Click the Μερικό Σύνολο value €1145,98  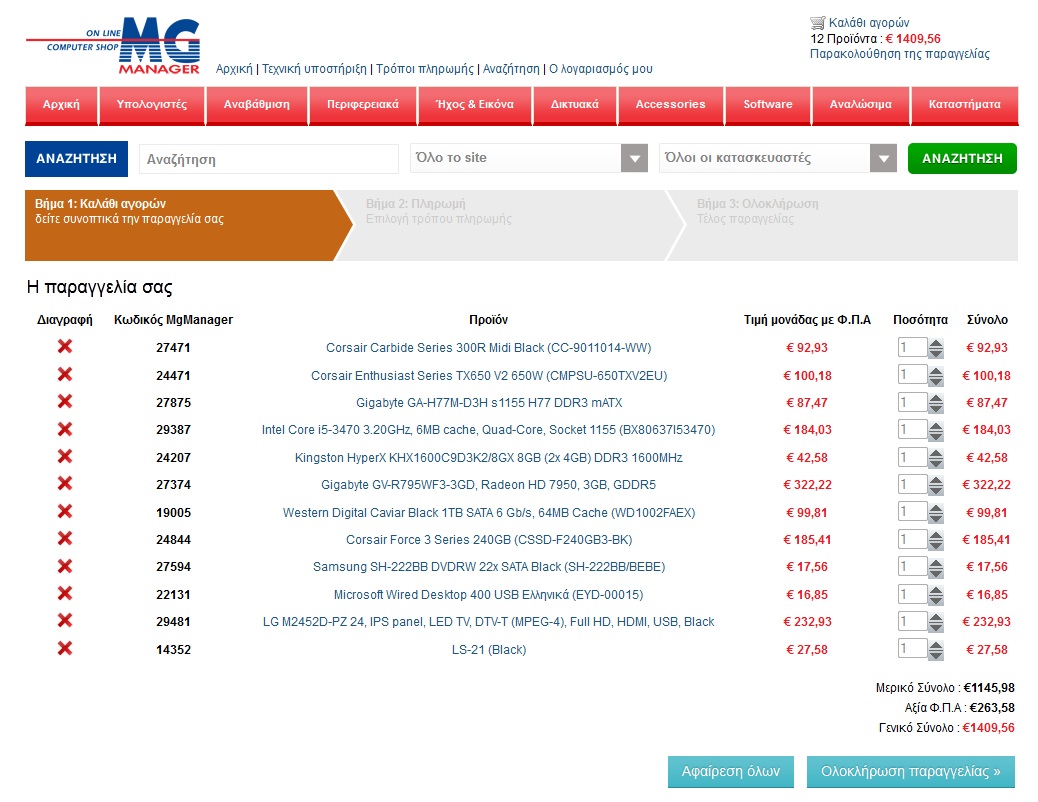pyautogui.click(x=989, y=688)
